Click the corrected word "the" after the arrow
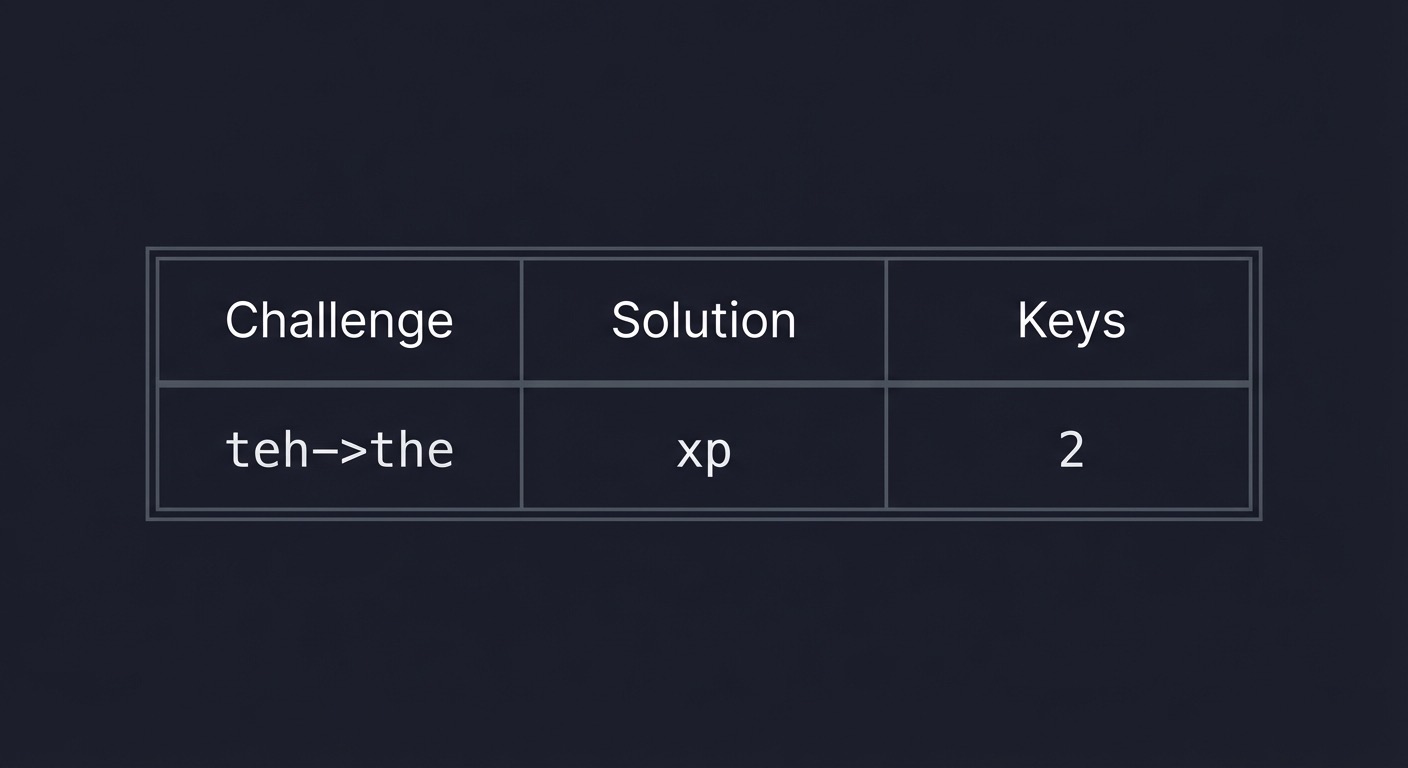This screenshot has width=1408, height=768. pos(414,450)
